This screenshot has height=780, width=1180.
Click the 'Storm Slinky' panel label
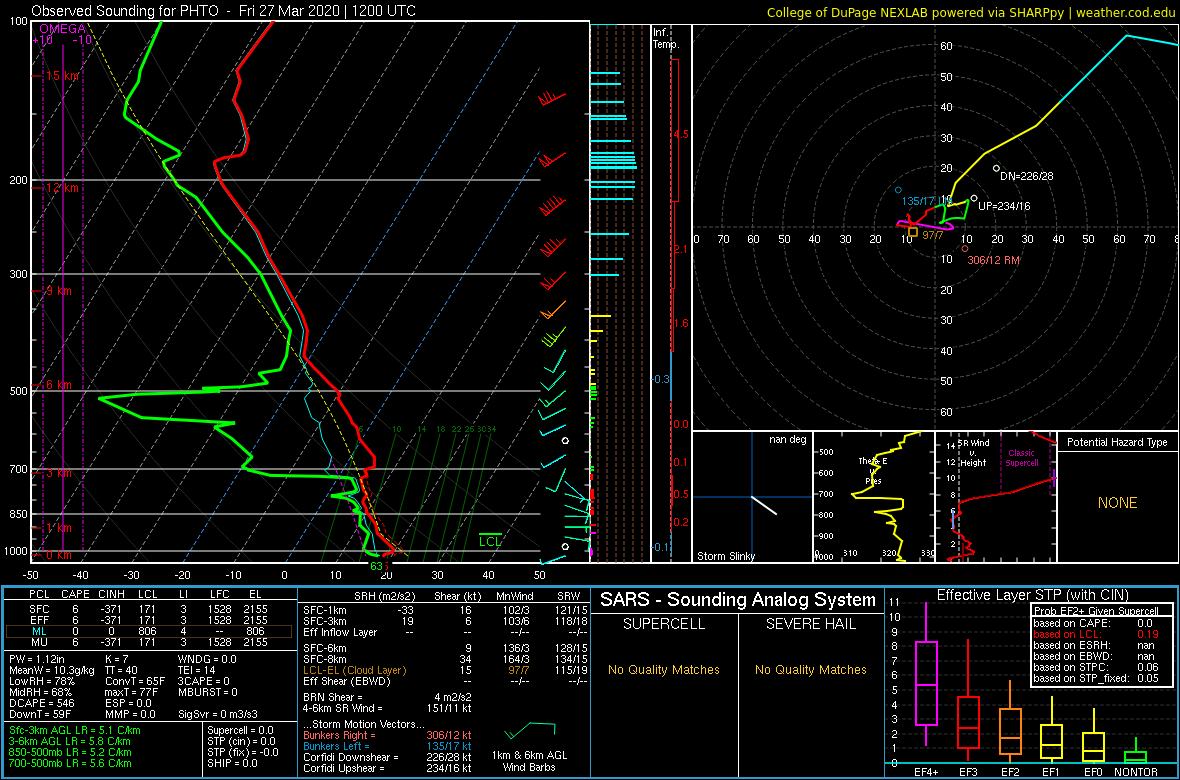(x=725, y=556)
